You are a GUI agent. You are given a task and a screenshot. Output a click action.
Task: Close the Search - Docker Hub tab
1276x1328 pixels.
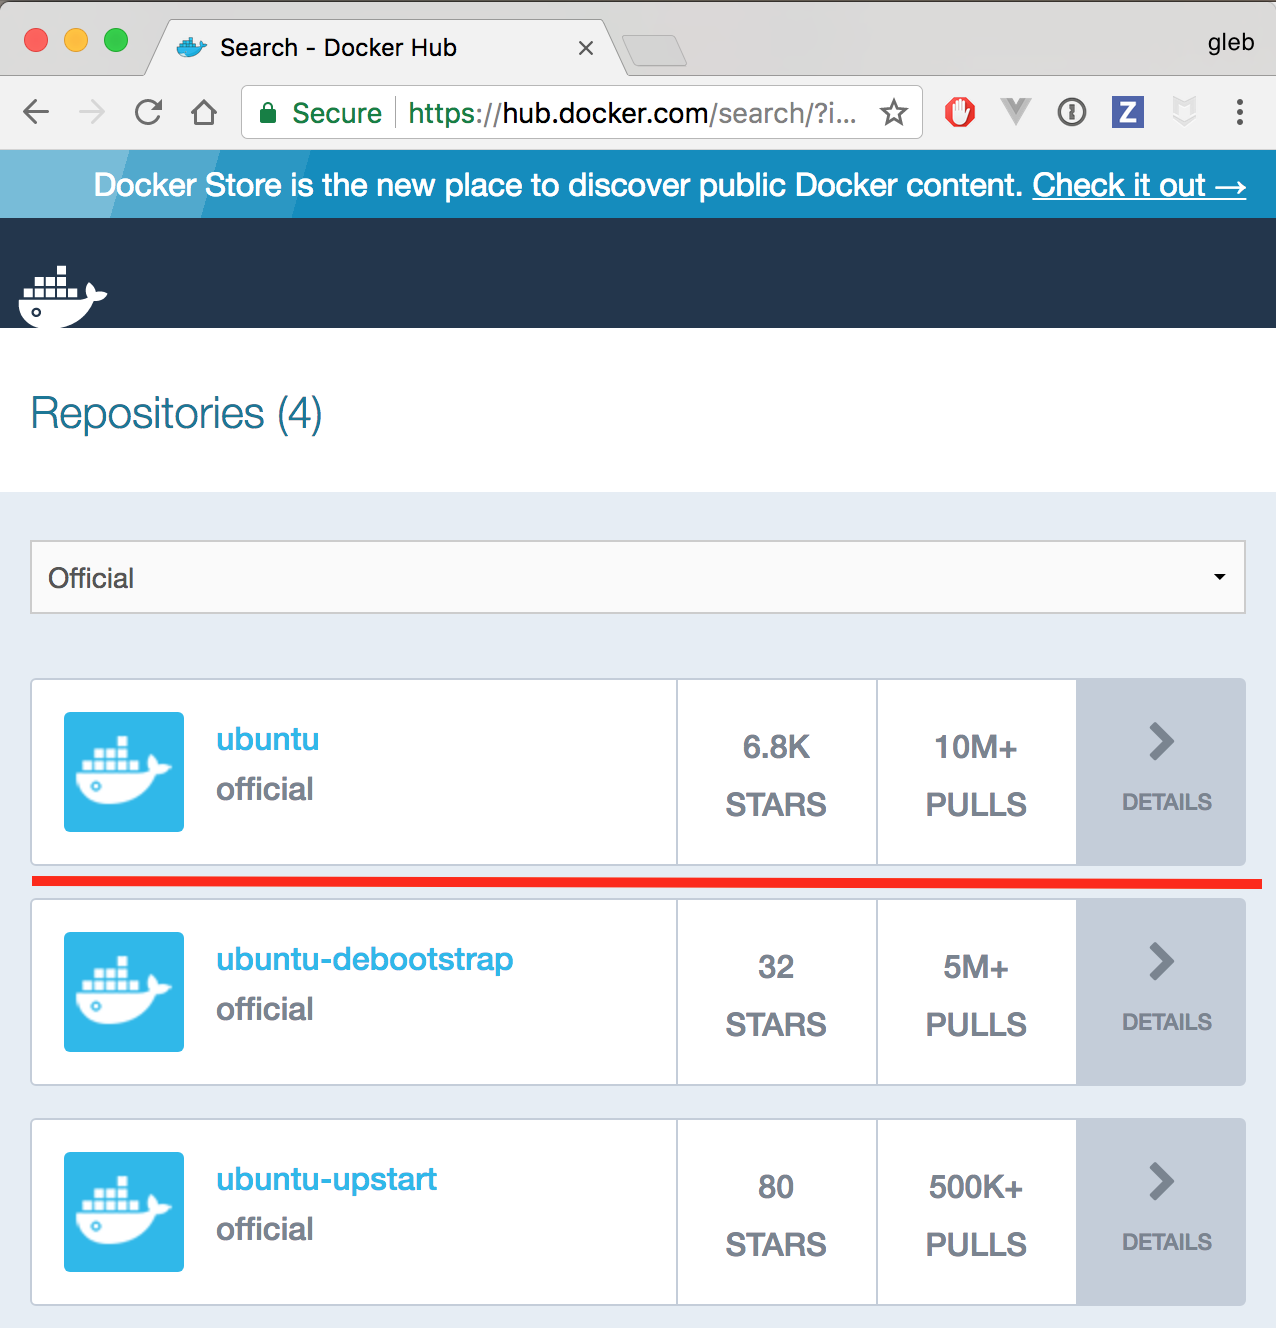pyautogui.click(x=586, y=48)
